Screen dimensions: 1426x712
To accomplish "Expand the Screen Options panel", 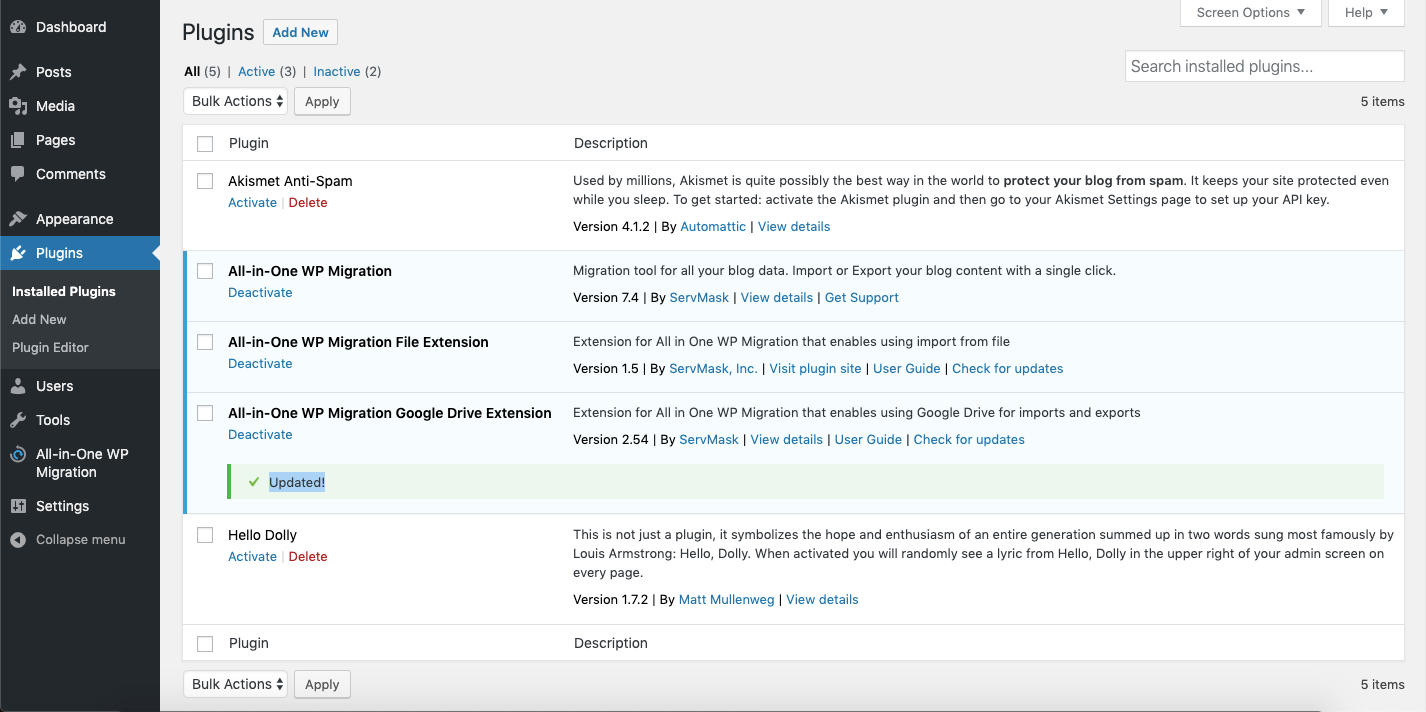I will coord(1251,13).
